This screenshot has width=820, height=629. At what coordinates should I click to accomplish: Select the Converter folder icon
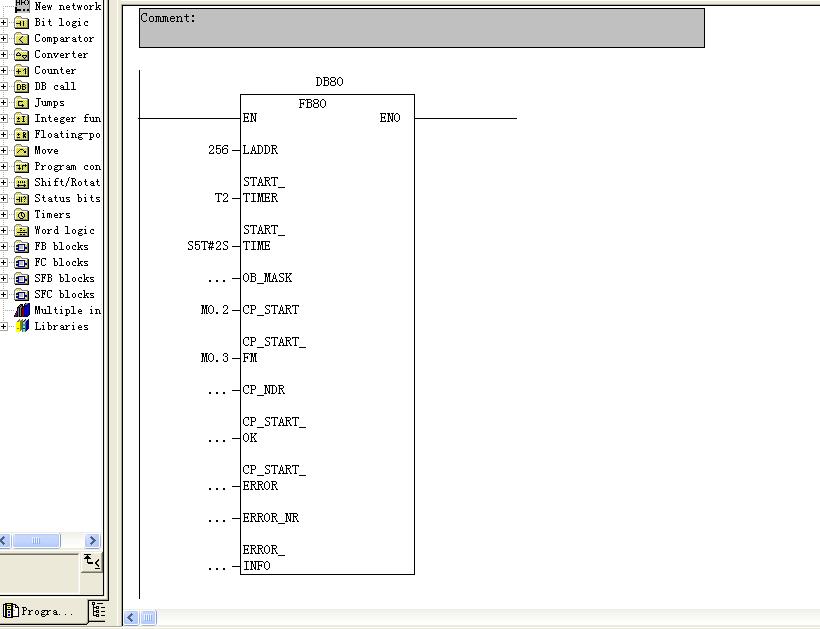click(21, 54)
